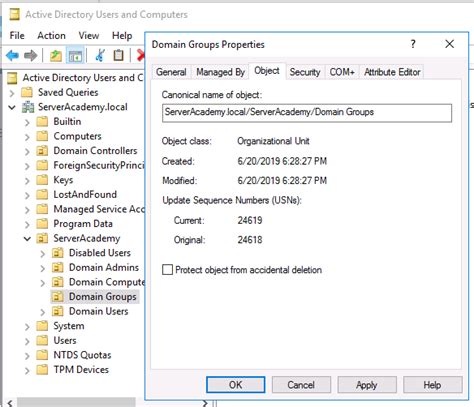Screen dimensions: 474x407
Task: Expand the Saved Queries node
Action: [12, 93]
